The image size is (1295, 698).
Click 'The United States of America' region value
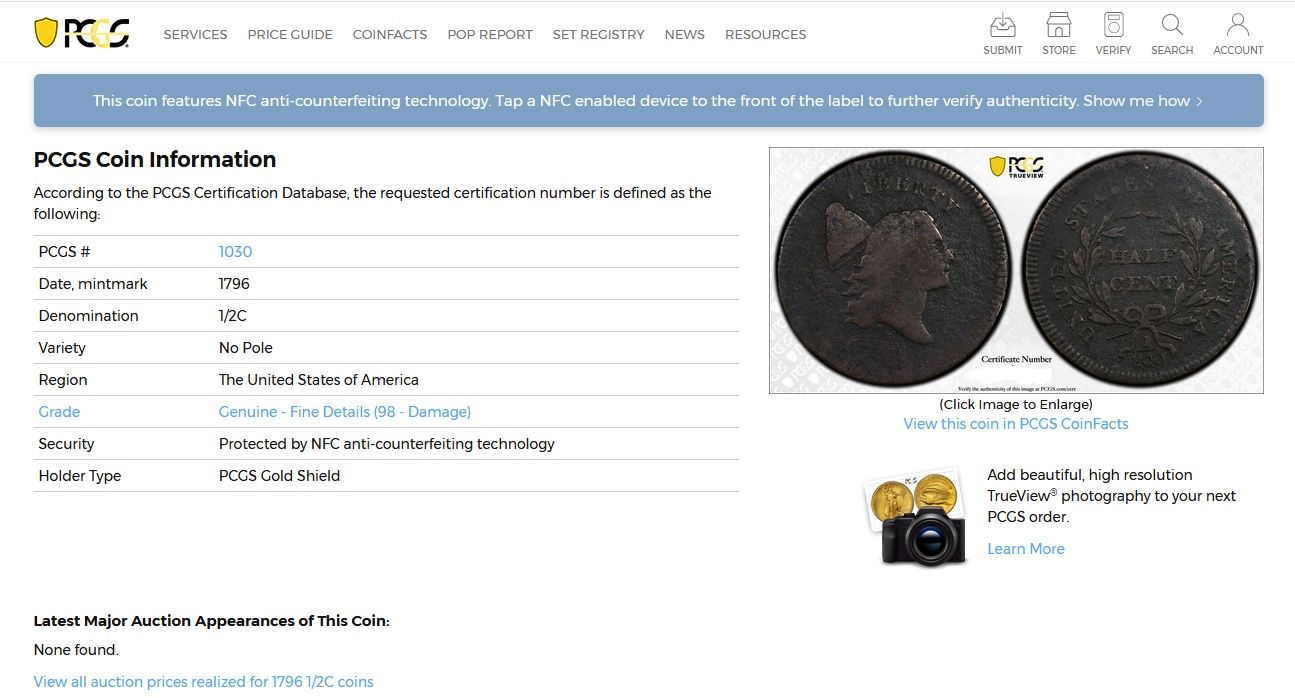tap(319, 380)
